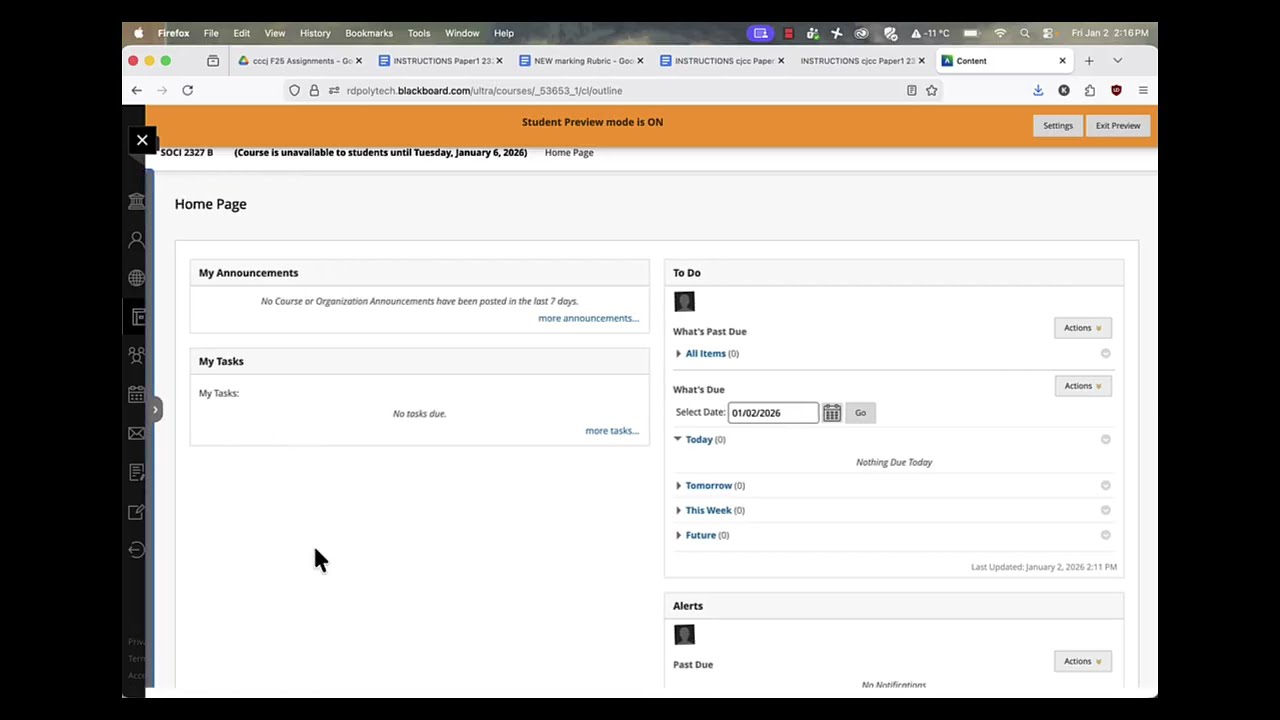Open the list all tabs chevron
The width and height of the screenshot is (1280, 720).
click(1118, 61)
